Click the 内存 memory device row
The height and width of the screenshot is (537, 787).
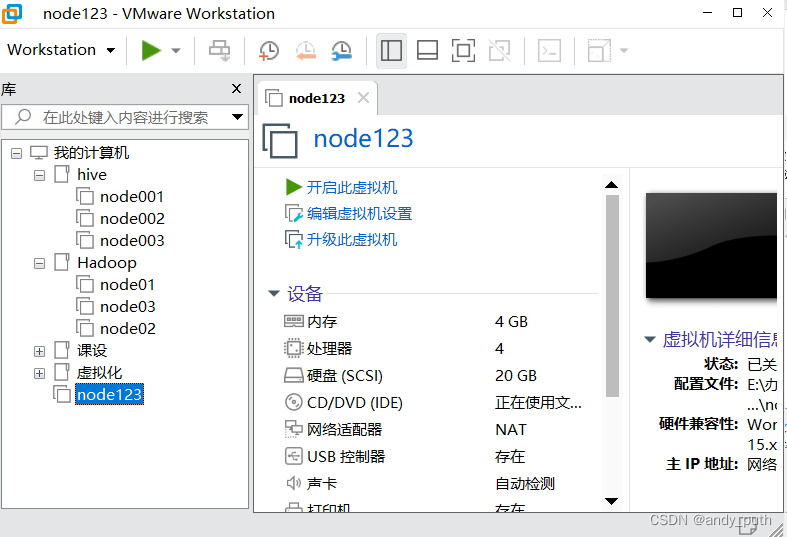[x=433, y=321]
